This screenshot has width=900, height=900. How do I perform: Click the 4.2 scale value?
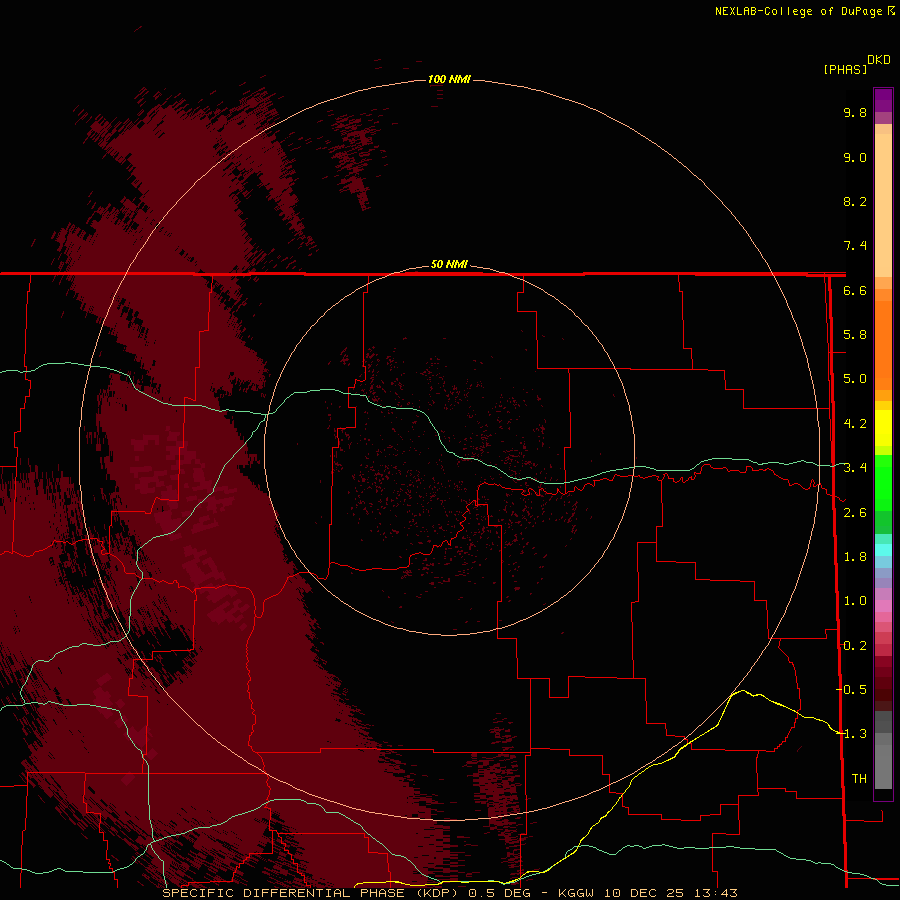click(x=855, y=424)
